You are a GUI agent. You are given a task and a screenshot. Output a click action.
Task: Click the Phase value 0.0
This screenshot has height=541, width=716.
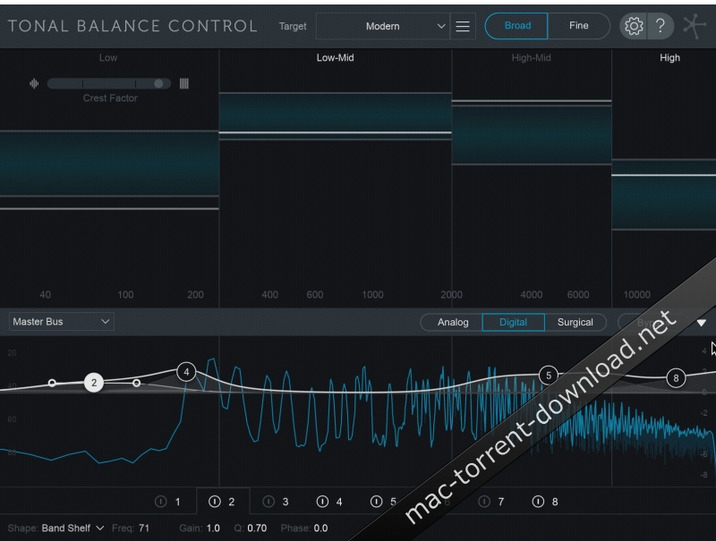[x=321, y=528]
